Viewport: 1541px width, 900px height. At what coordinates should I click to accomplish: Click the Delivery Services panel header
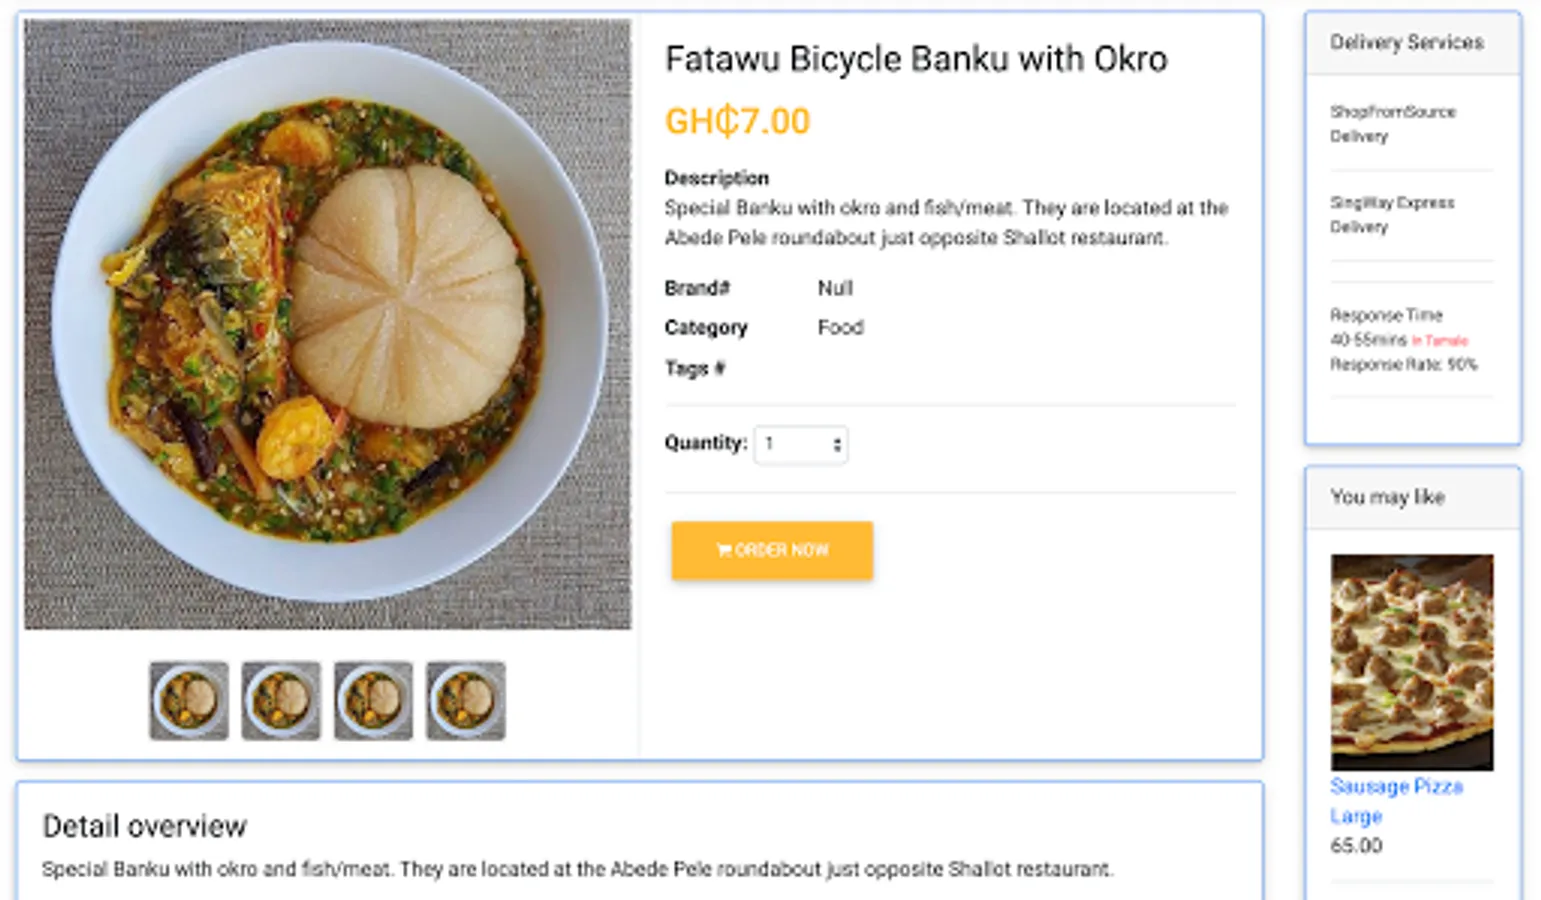coord(1406,43)
